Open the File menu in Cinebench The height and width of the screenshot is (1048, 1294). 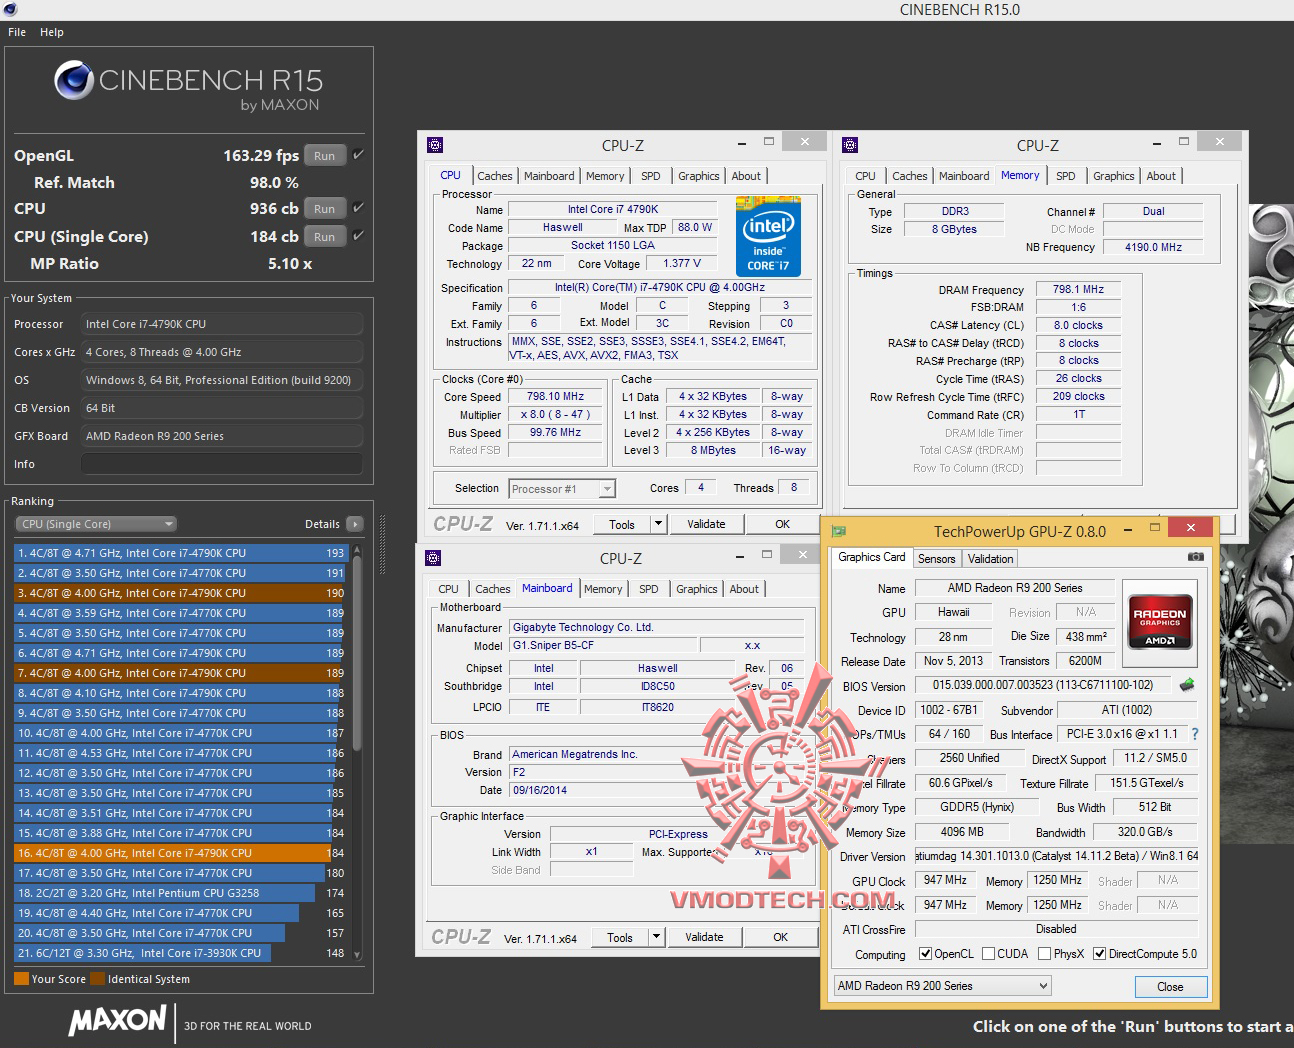coord(17,32)
